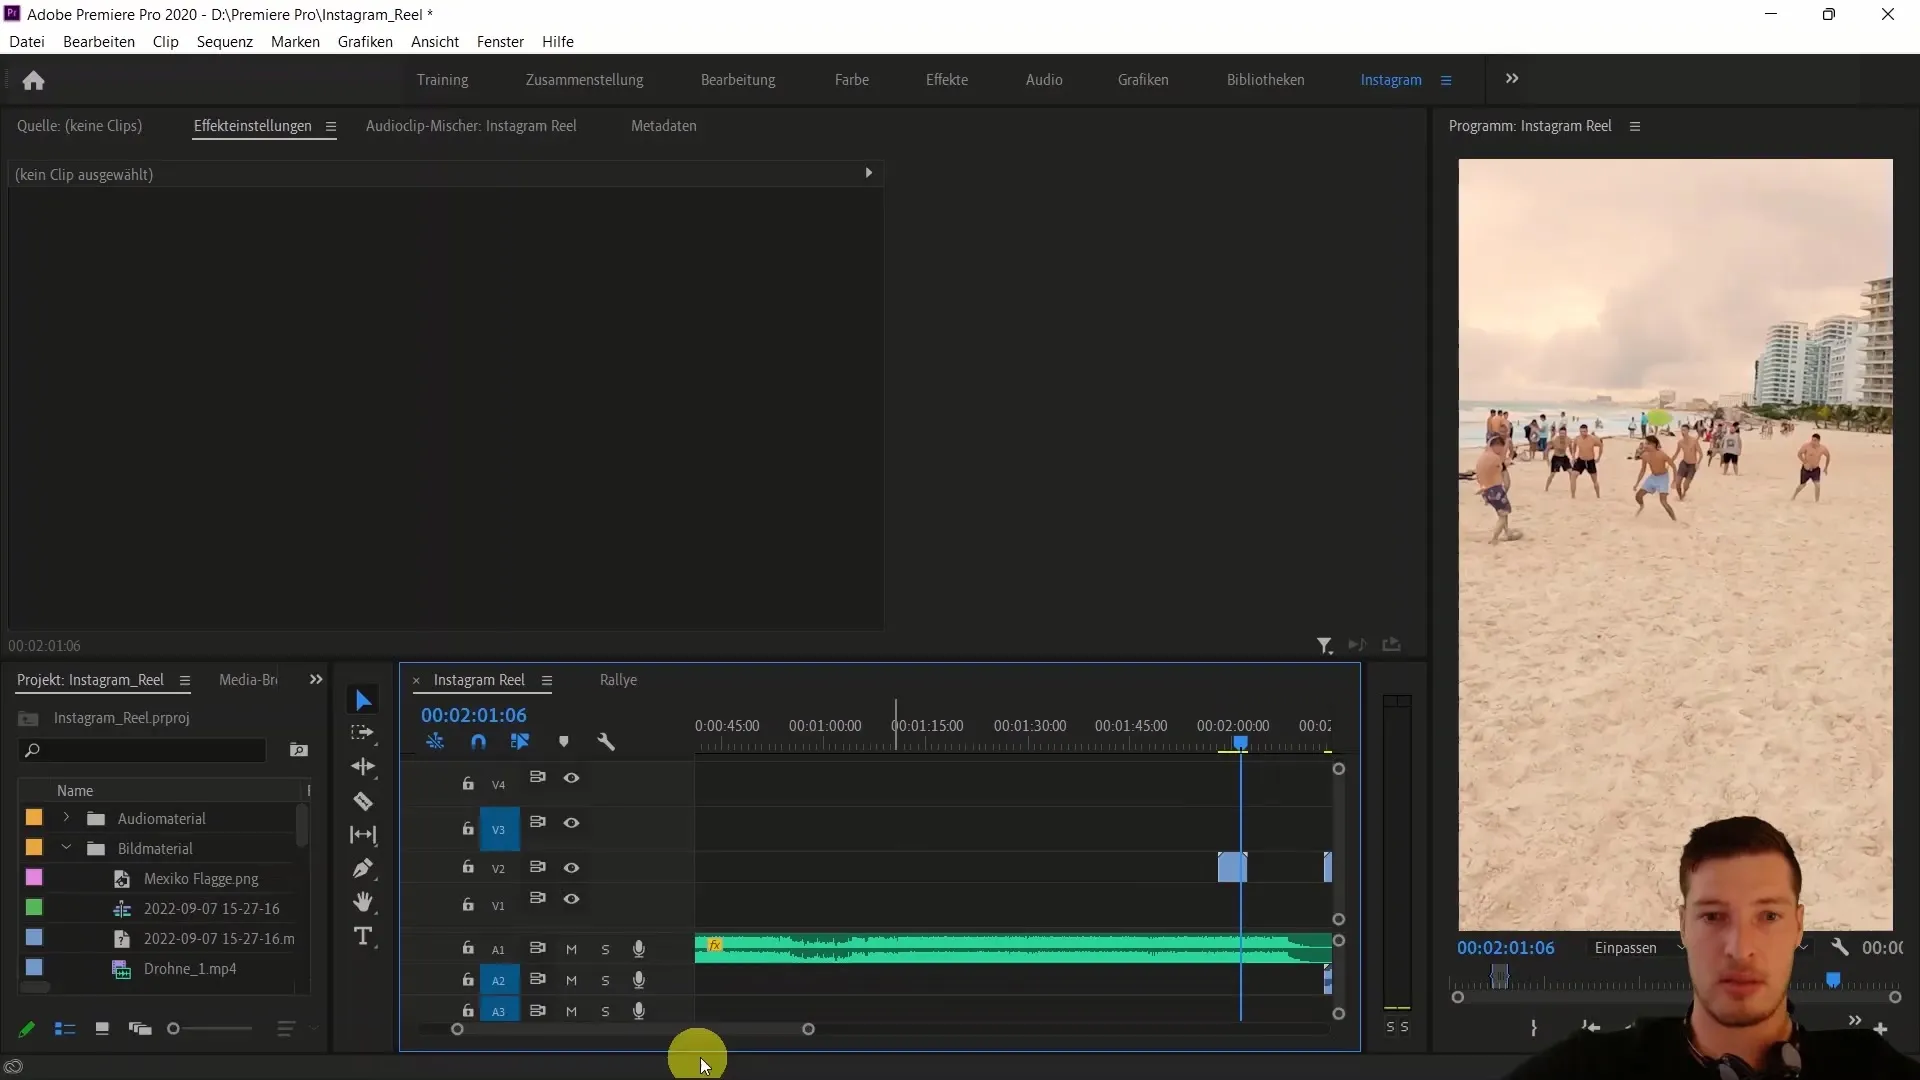Enable voice-over record on A3
The width and height of the screenshot is (1920, 1080).
click(638, 1011)
